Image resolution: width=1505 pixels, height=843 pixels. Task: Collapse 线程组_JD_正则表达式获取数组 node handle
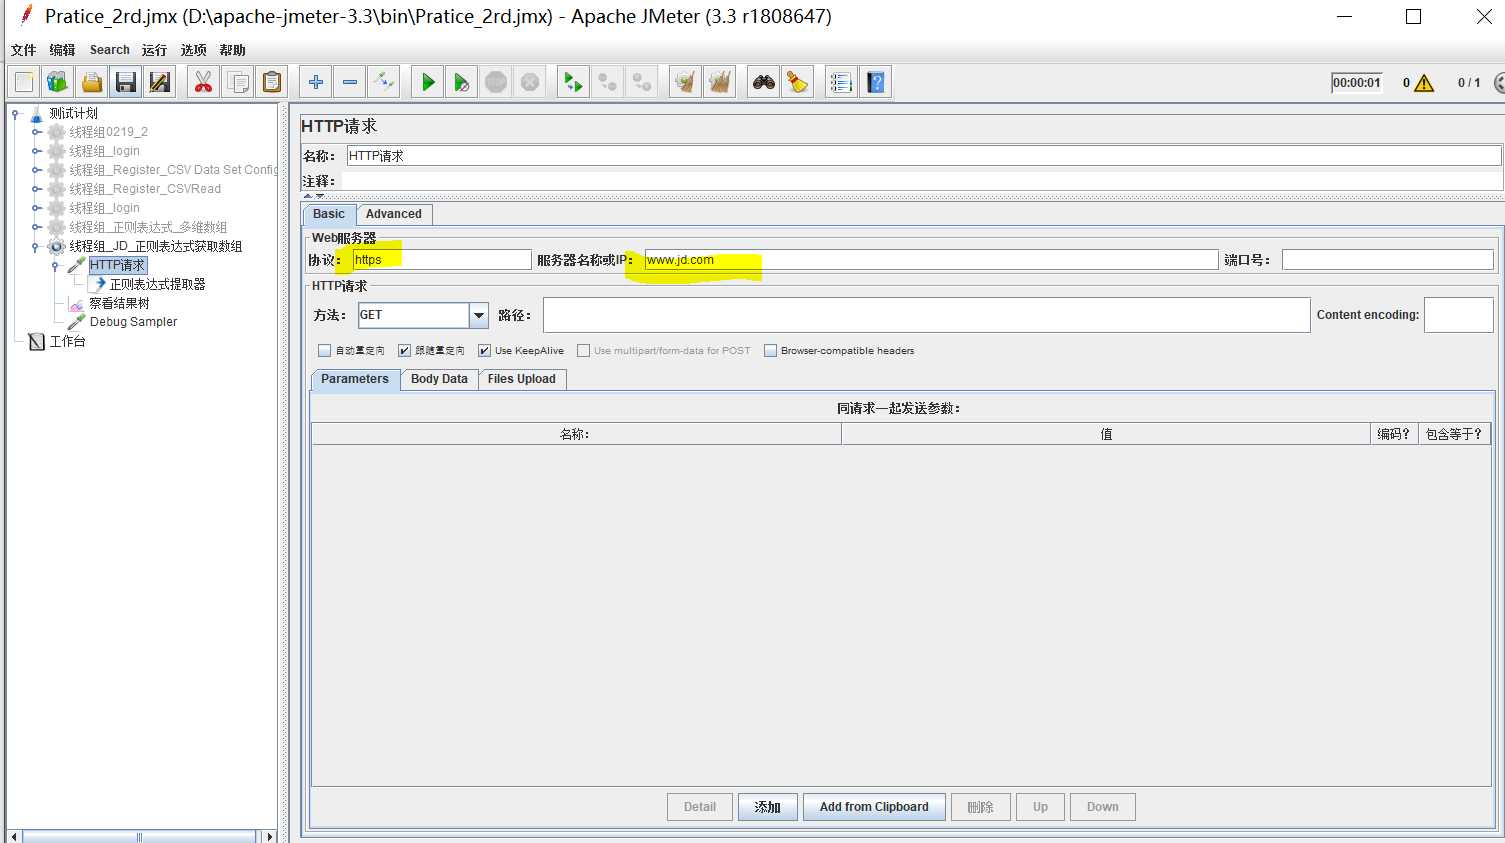36,246
